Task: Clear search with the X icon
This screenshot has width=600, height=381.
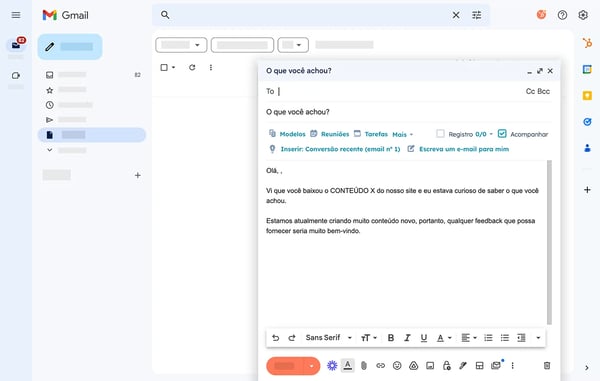Action: 456,15
